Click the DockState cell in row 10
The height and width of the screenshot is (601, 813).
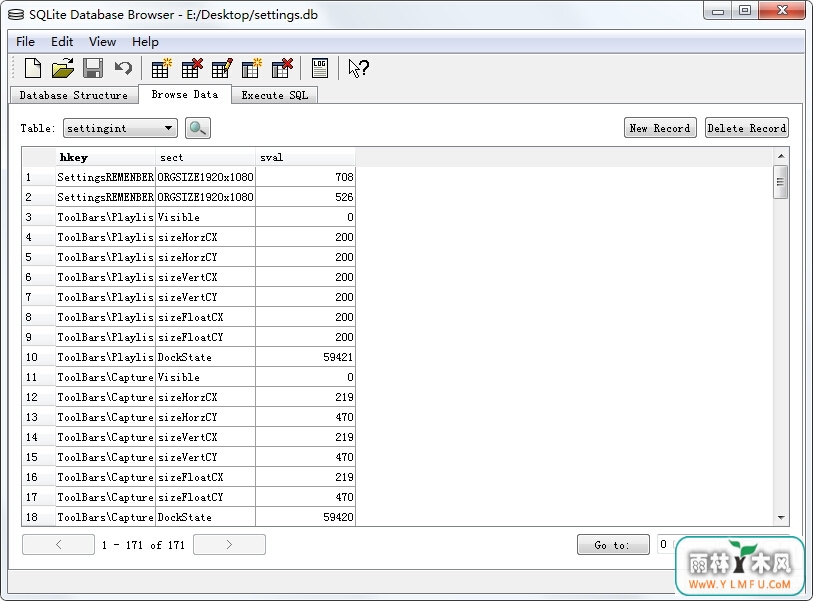click(x=205, y=357)
